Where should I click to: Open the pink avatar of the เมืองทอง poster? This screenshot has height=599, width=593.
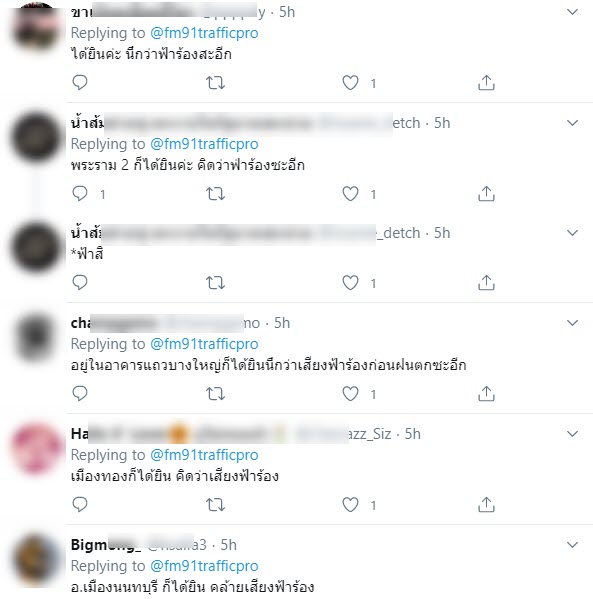[36, 448]
